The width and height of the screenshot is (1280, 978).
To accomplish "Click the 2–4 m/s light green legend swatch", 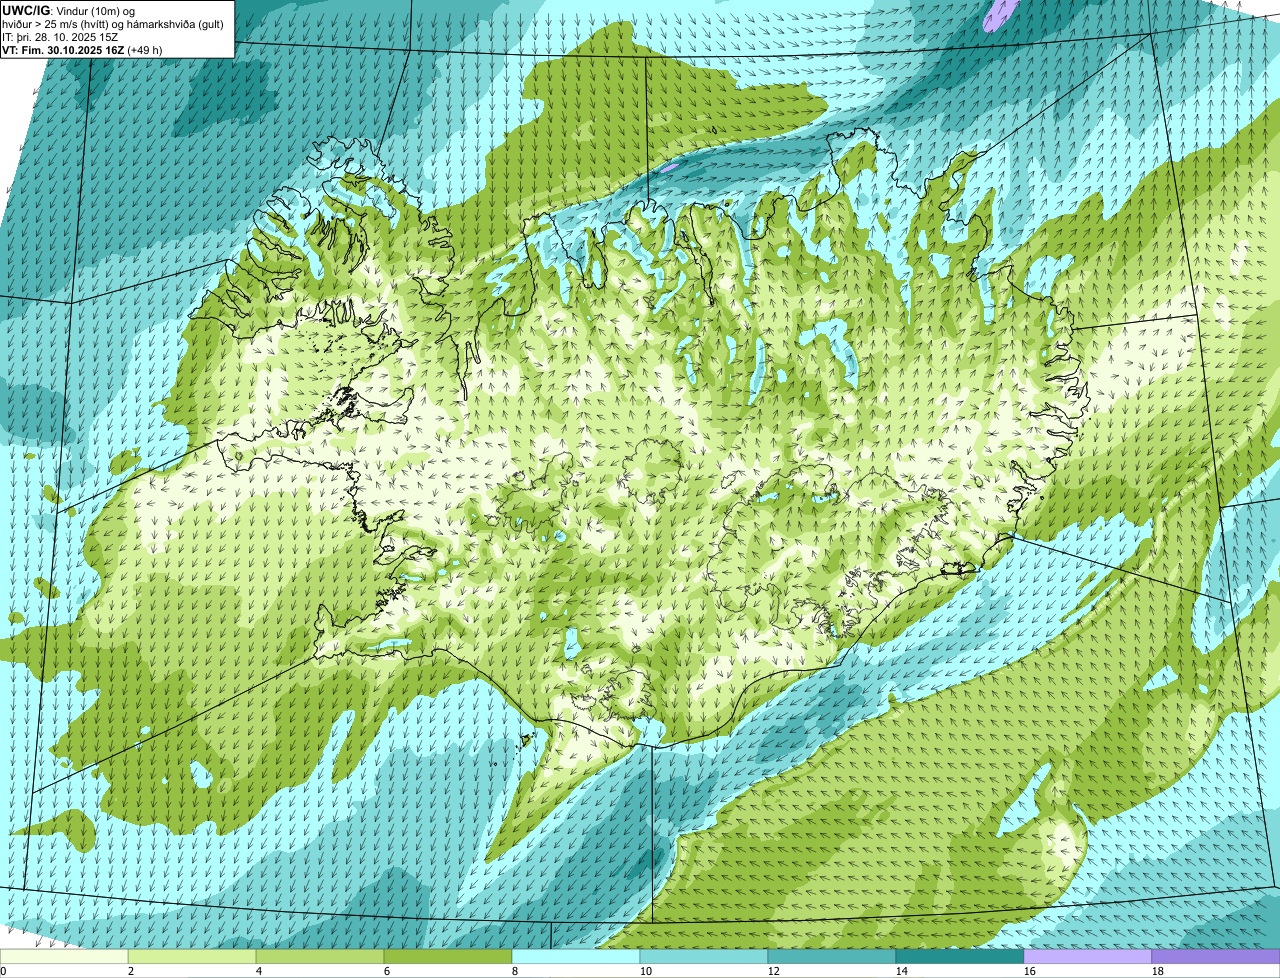I will [x=192, y=957].
